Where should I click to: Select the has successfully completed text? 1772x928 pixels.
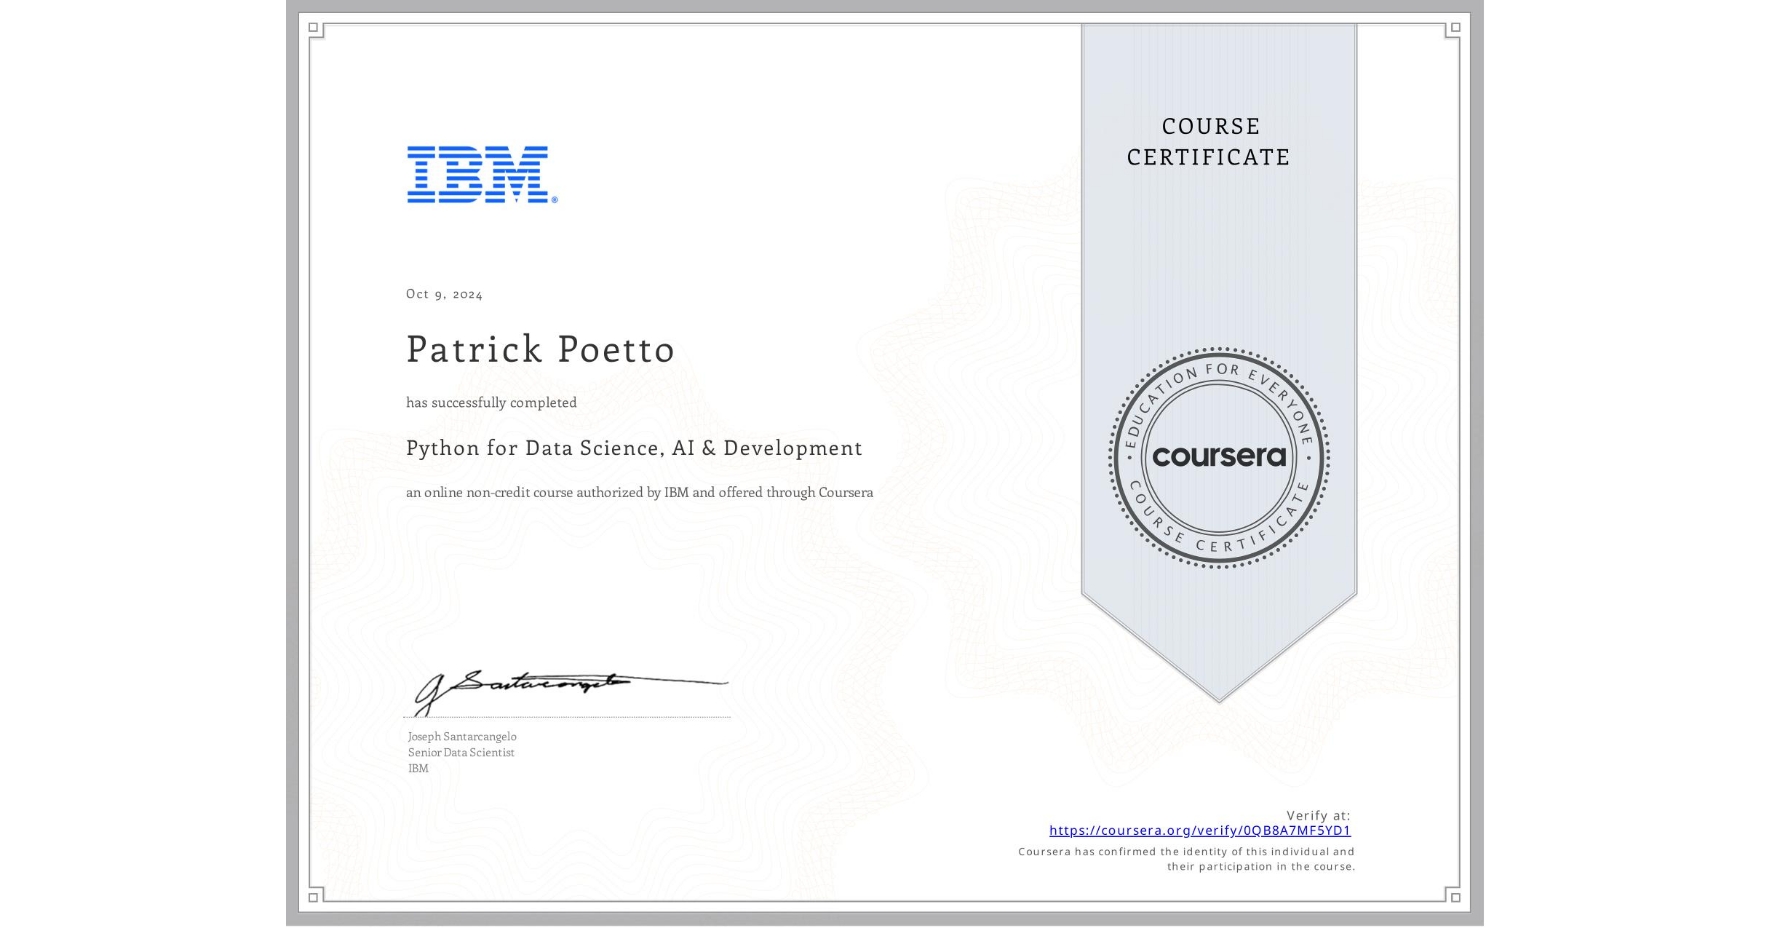(491, 402)
